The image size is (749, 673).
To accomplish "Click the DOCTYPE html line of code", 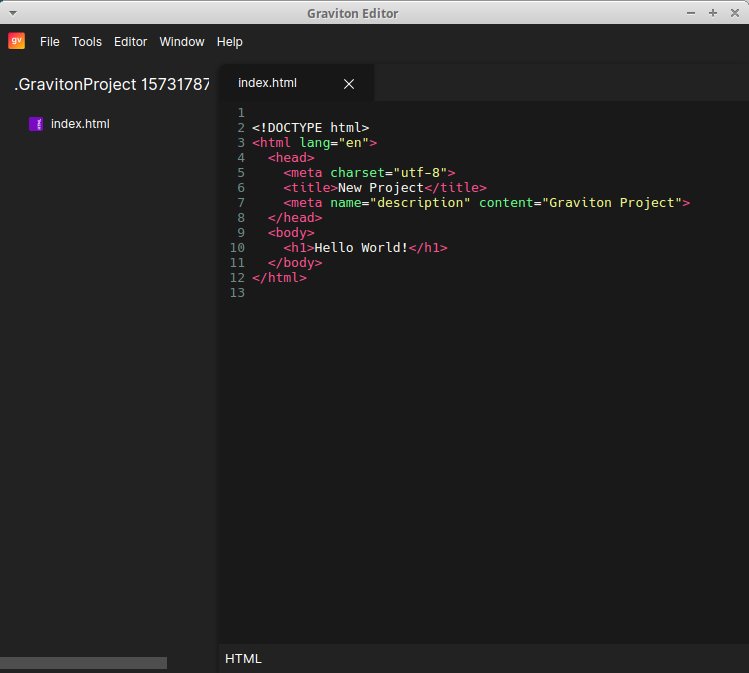I will 310,128.
